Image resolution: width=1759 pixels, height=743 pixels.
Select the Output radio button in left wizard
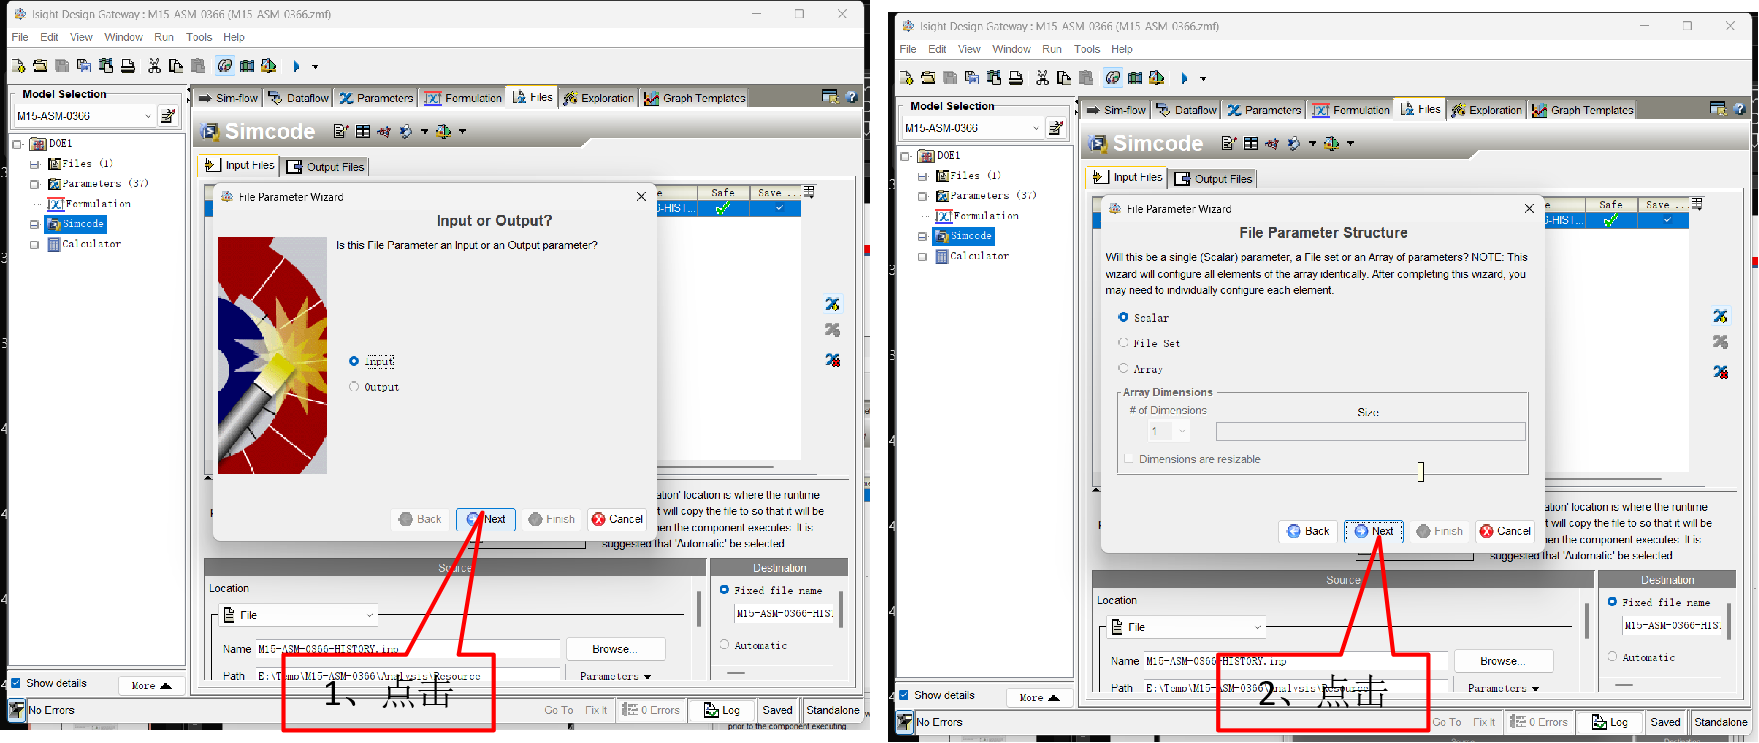(x=354, y=387)
